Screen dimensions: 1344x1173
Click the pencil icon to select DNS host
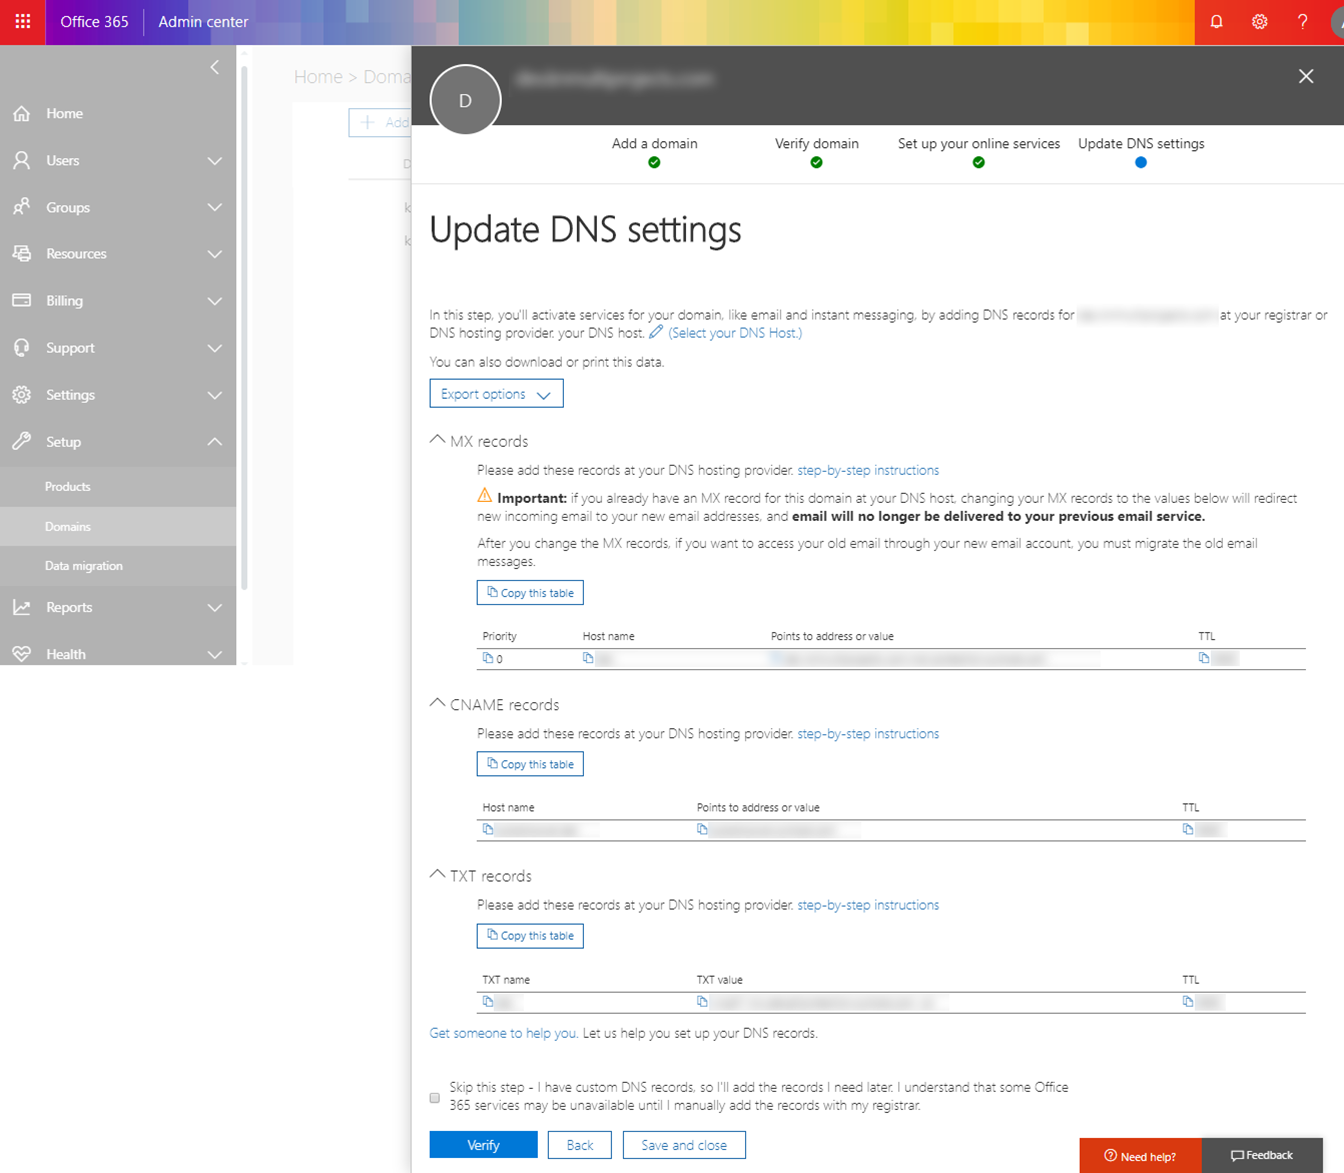coord(656,333)
